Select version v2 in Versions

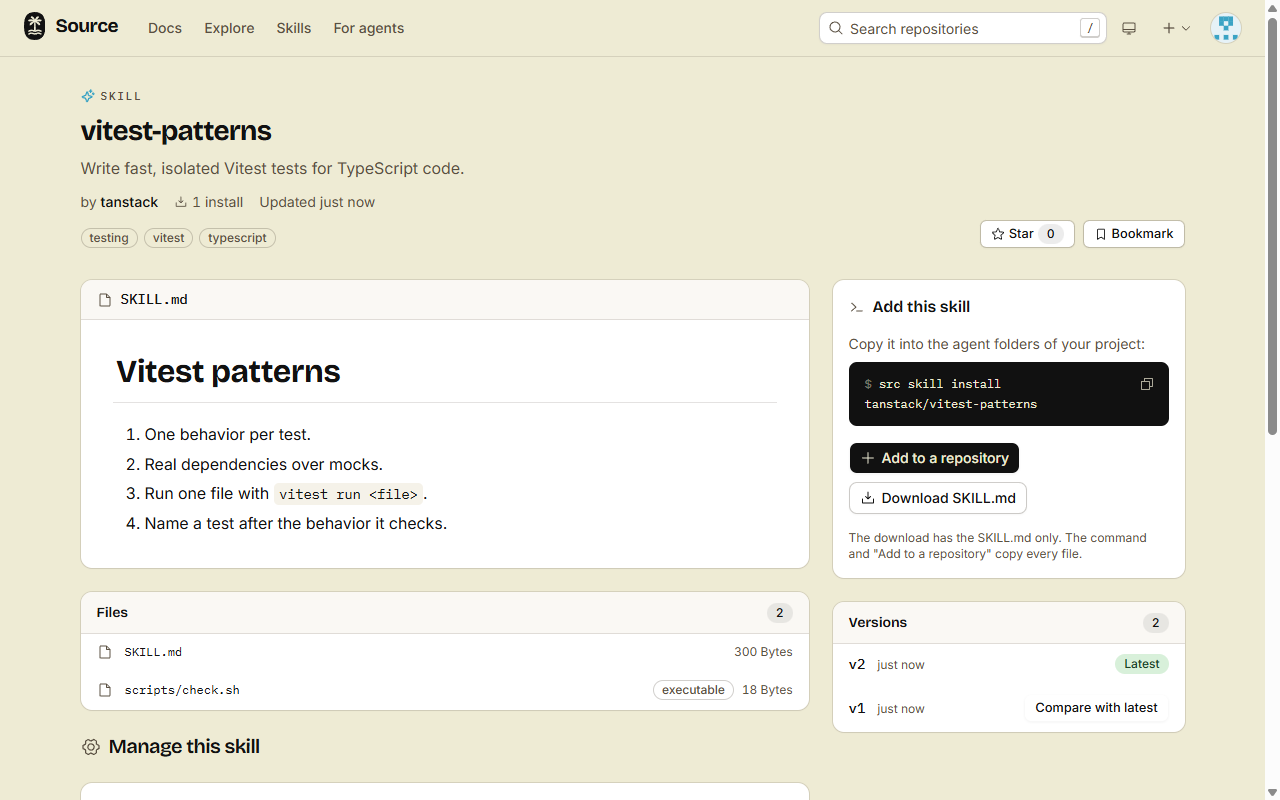coord(857,664)
